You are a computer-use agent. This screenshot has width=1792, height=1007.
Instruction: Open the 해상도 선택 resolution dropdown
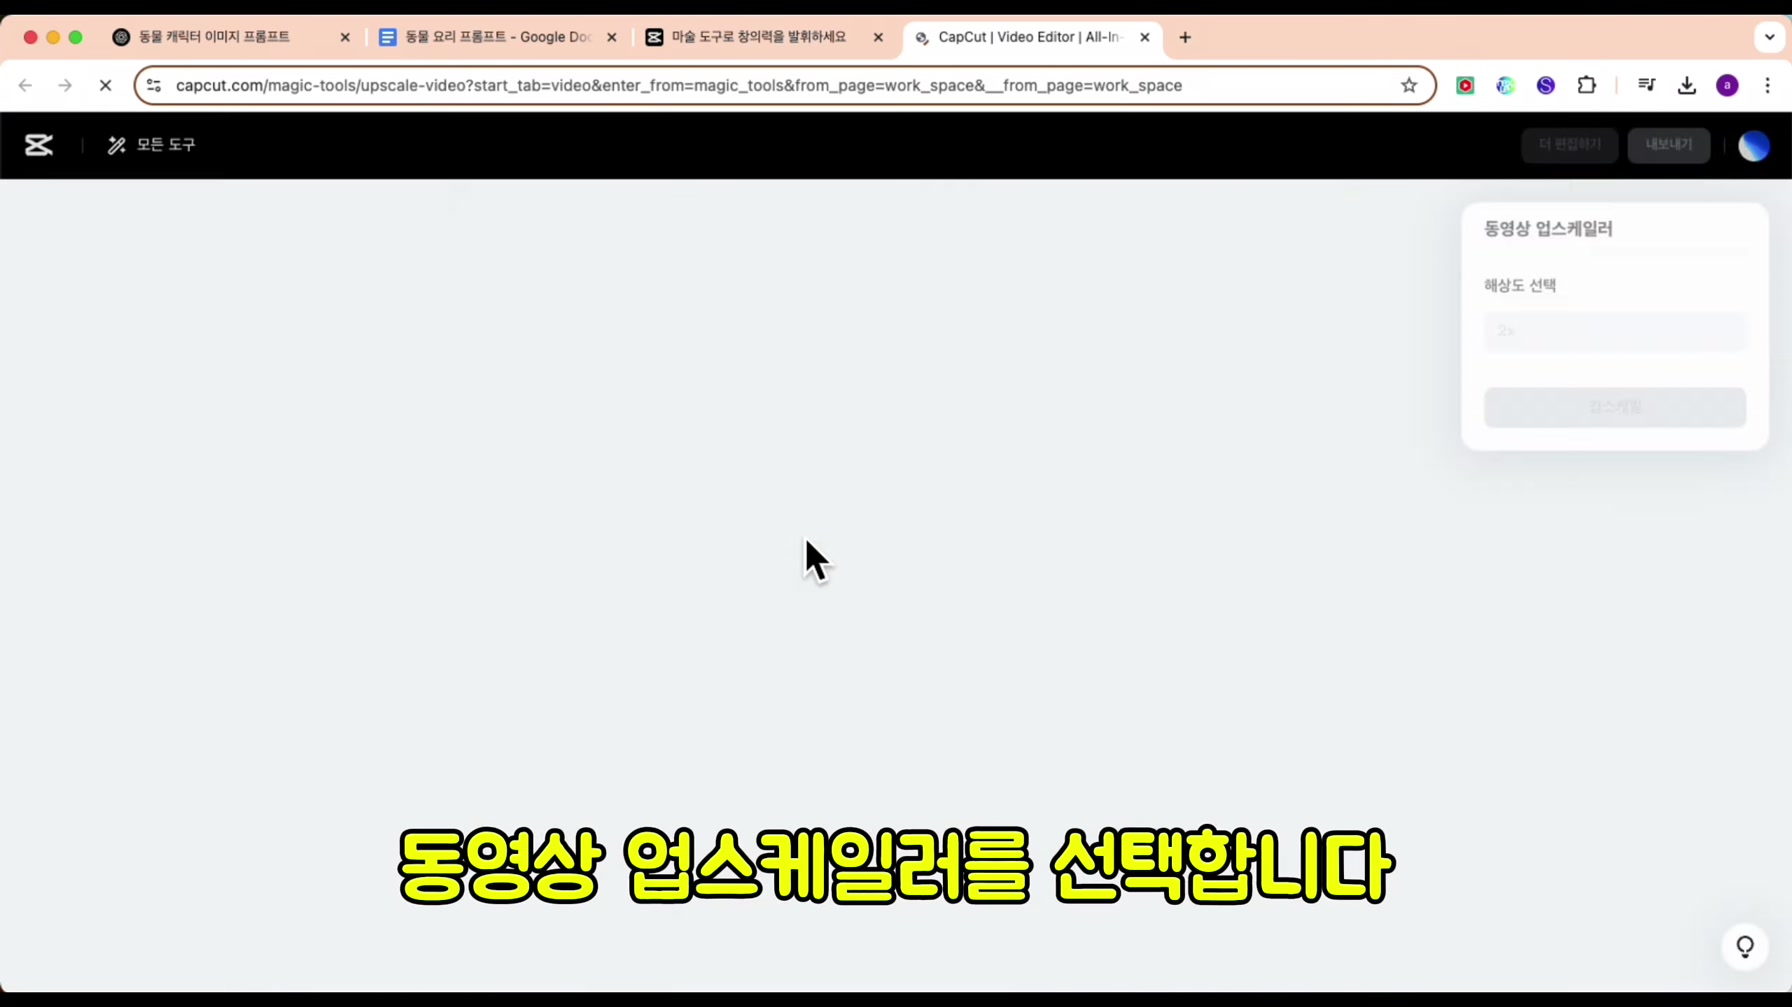pos(1615,331)
